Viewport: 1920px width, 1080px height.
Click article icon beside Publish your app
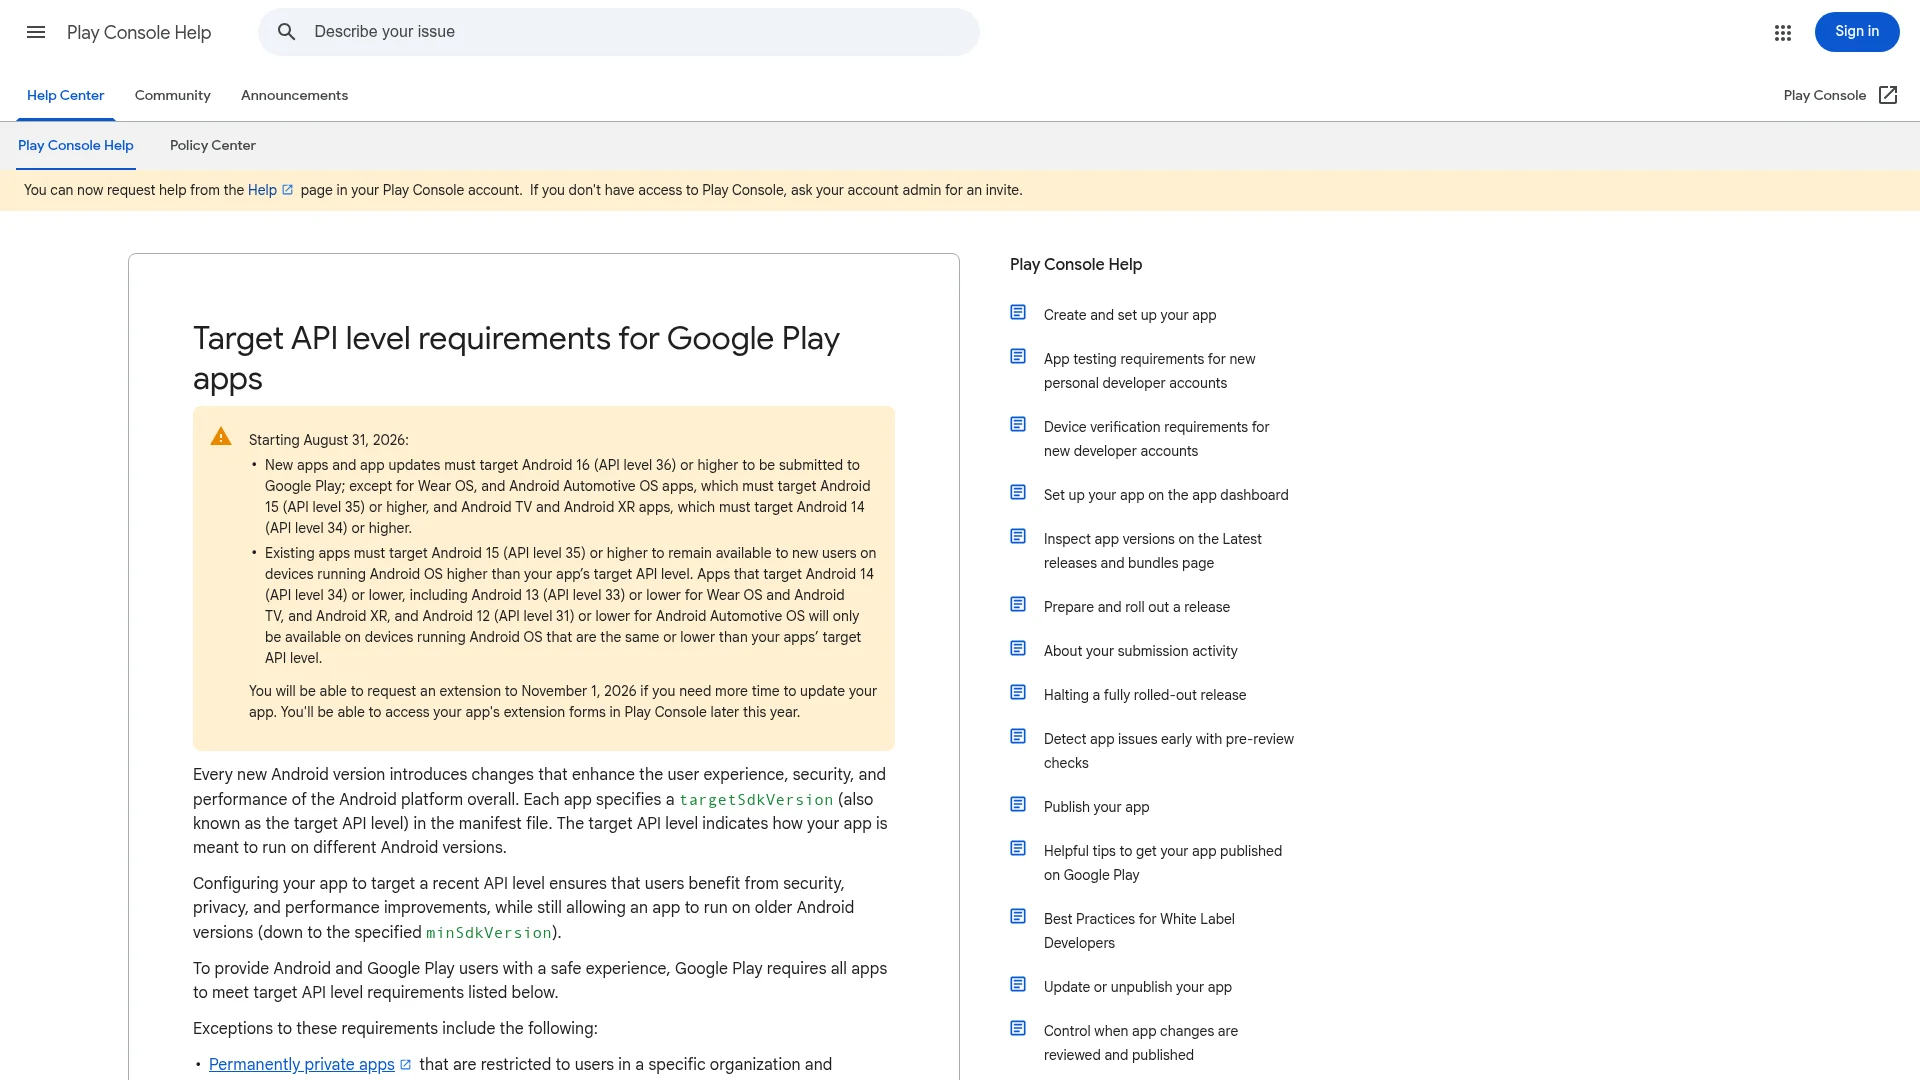pos(1018,805)
